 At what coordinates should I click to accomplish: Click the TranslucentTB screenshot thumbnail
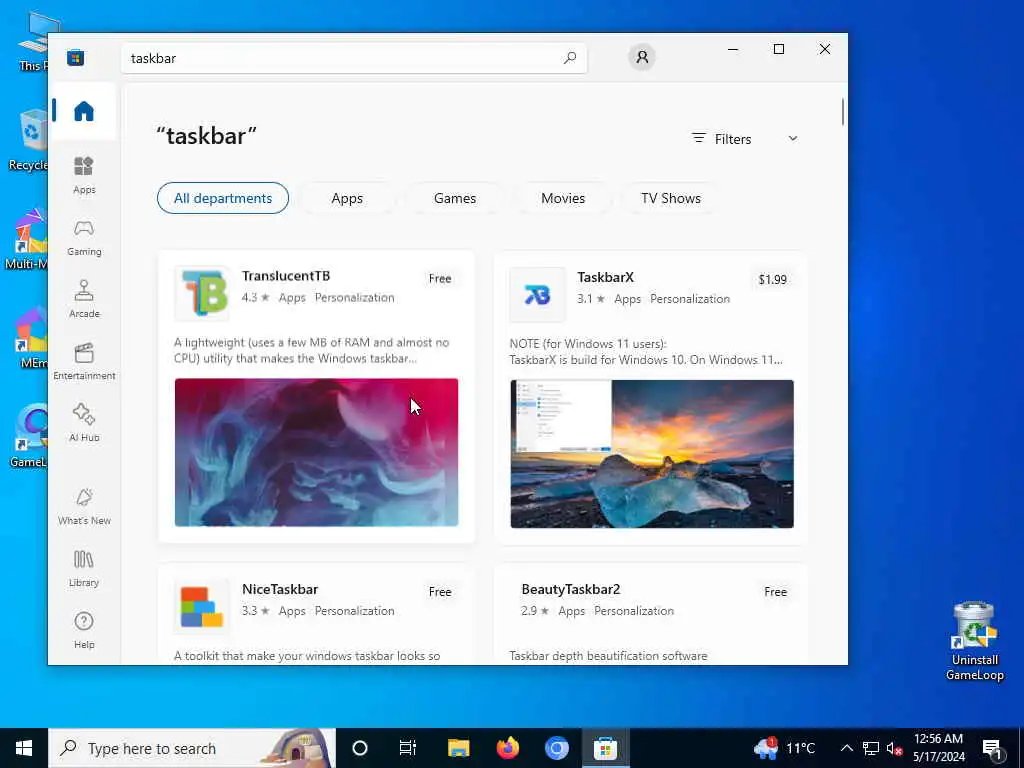point(316,452)
